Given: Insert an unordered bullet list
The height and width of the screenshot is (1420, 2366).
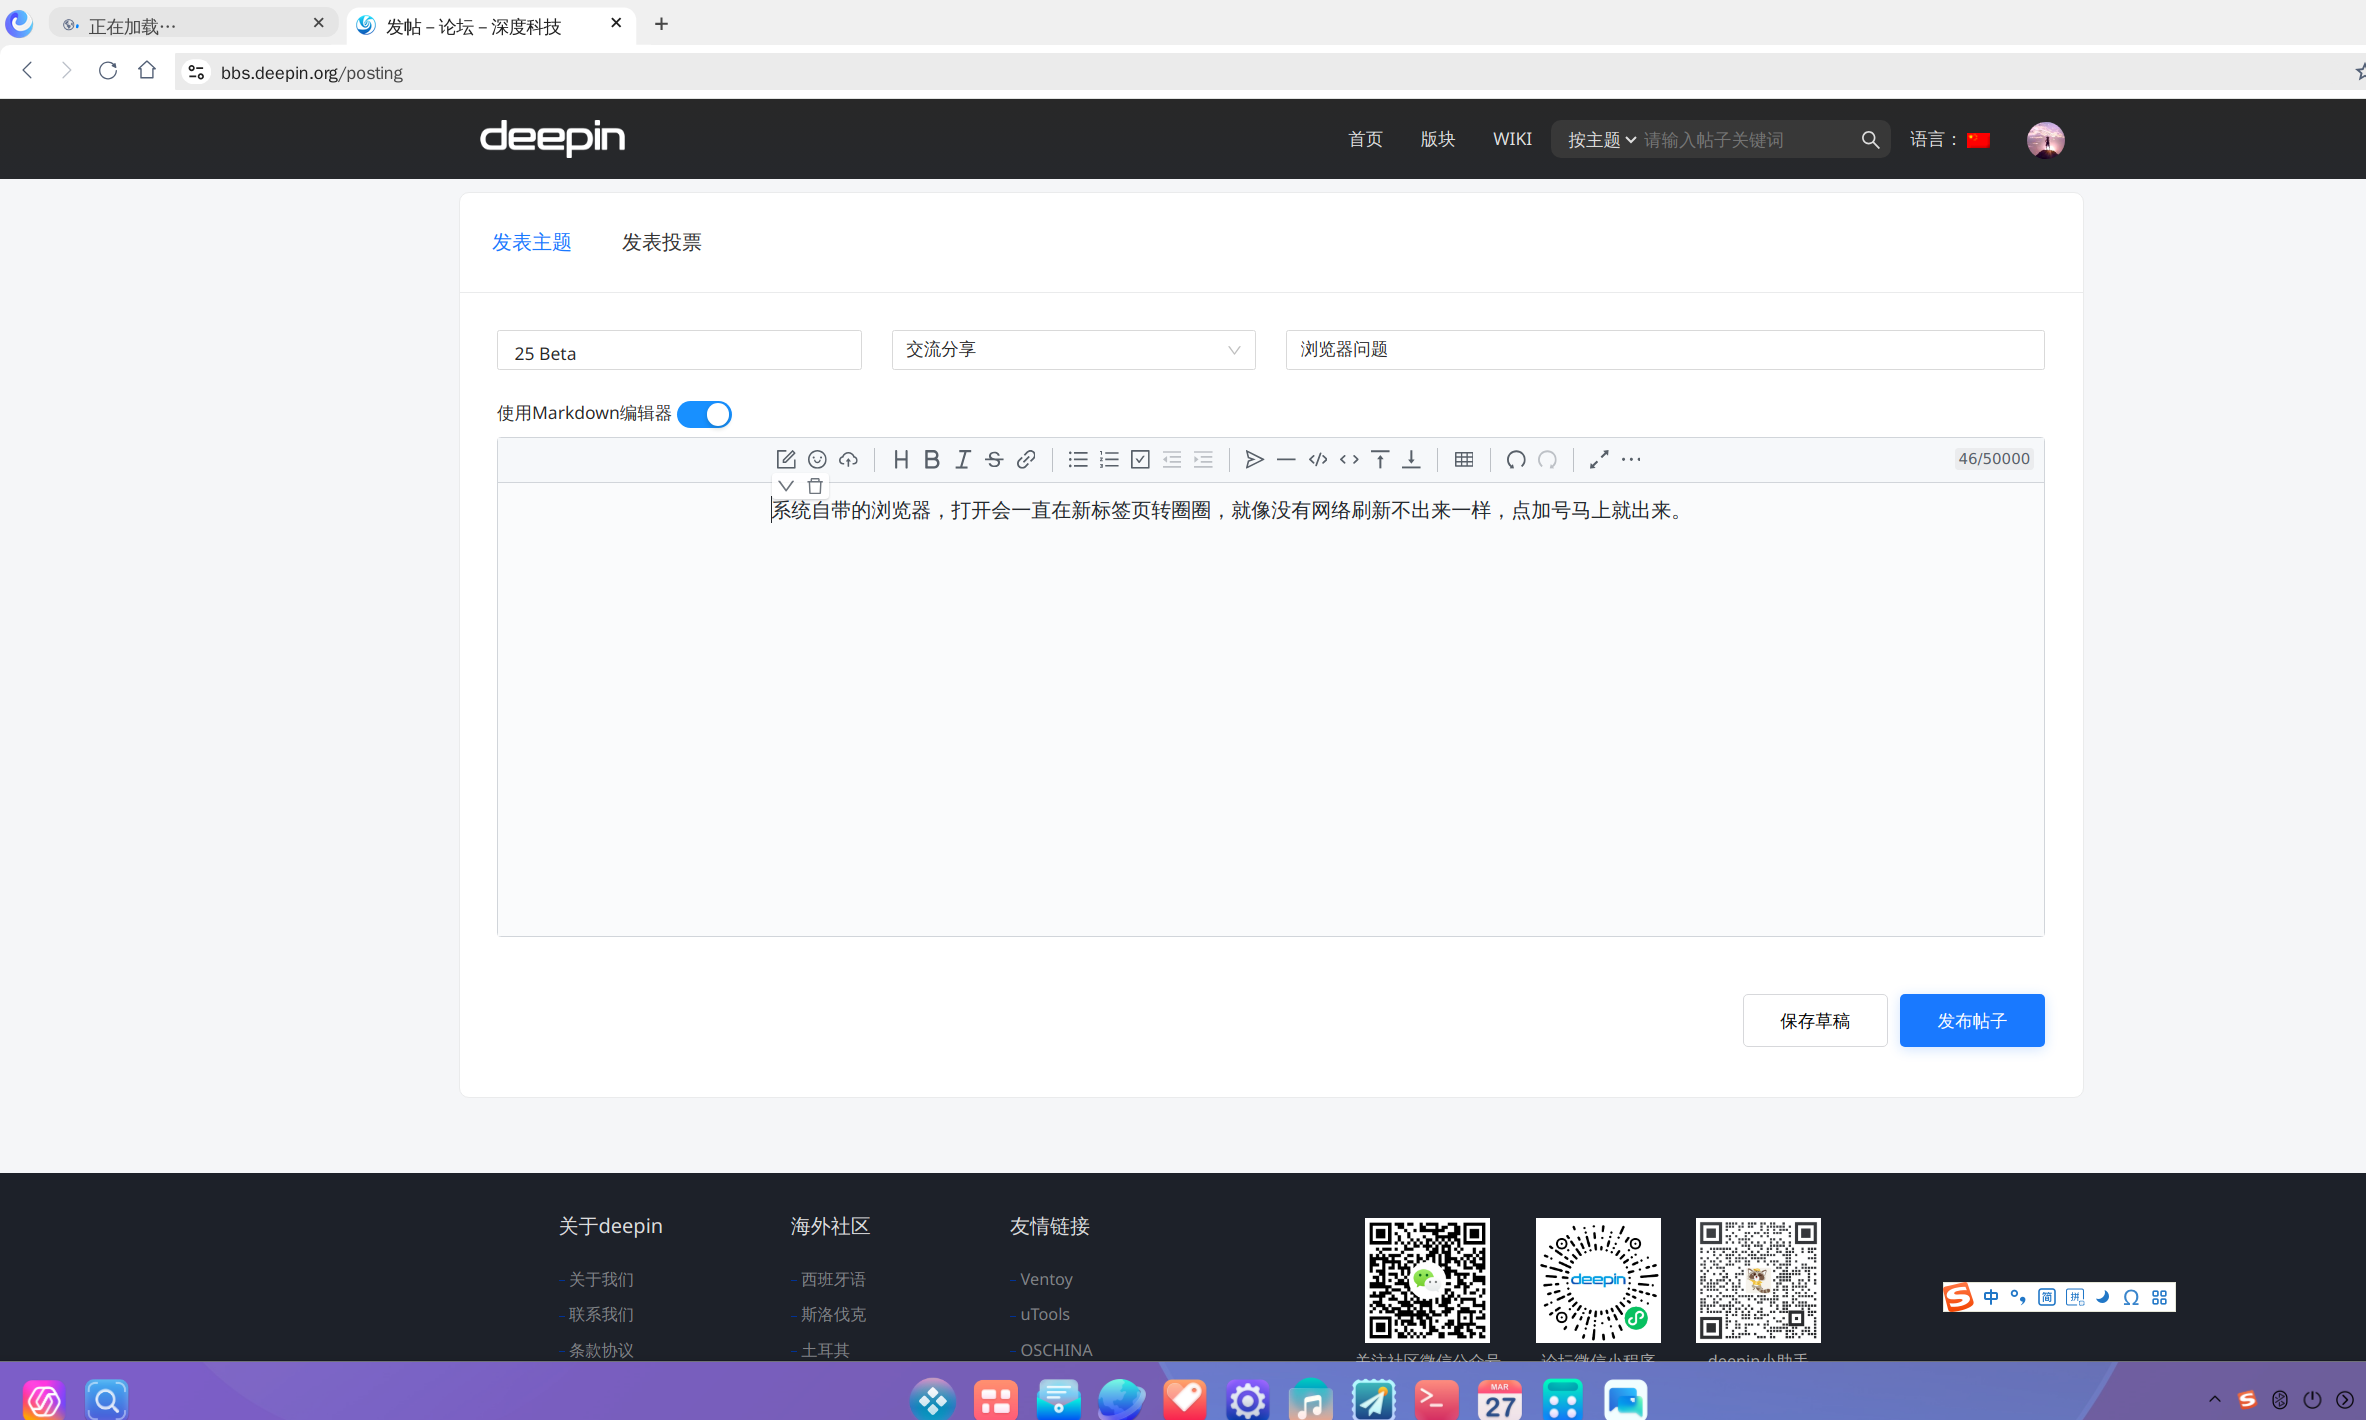Looking at the screenshot, I should [1077, 459].
